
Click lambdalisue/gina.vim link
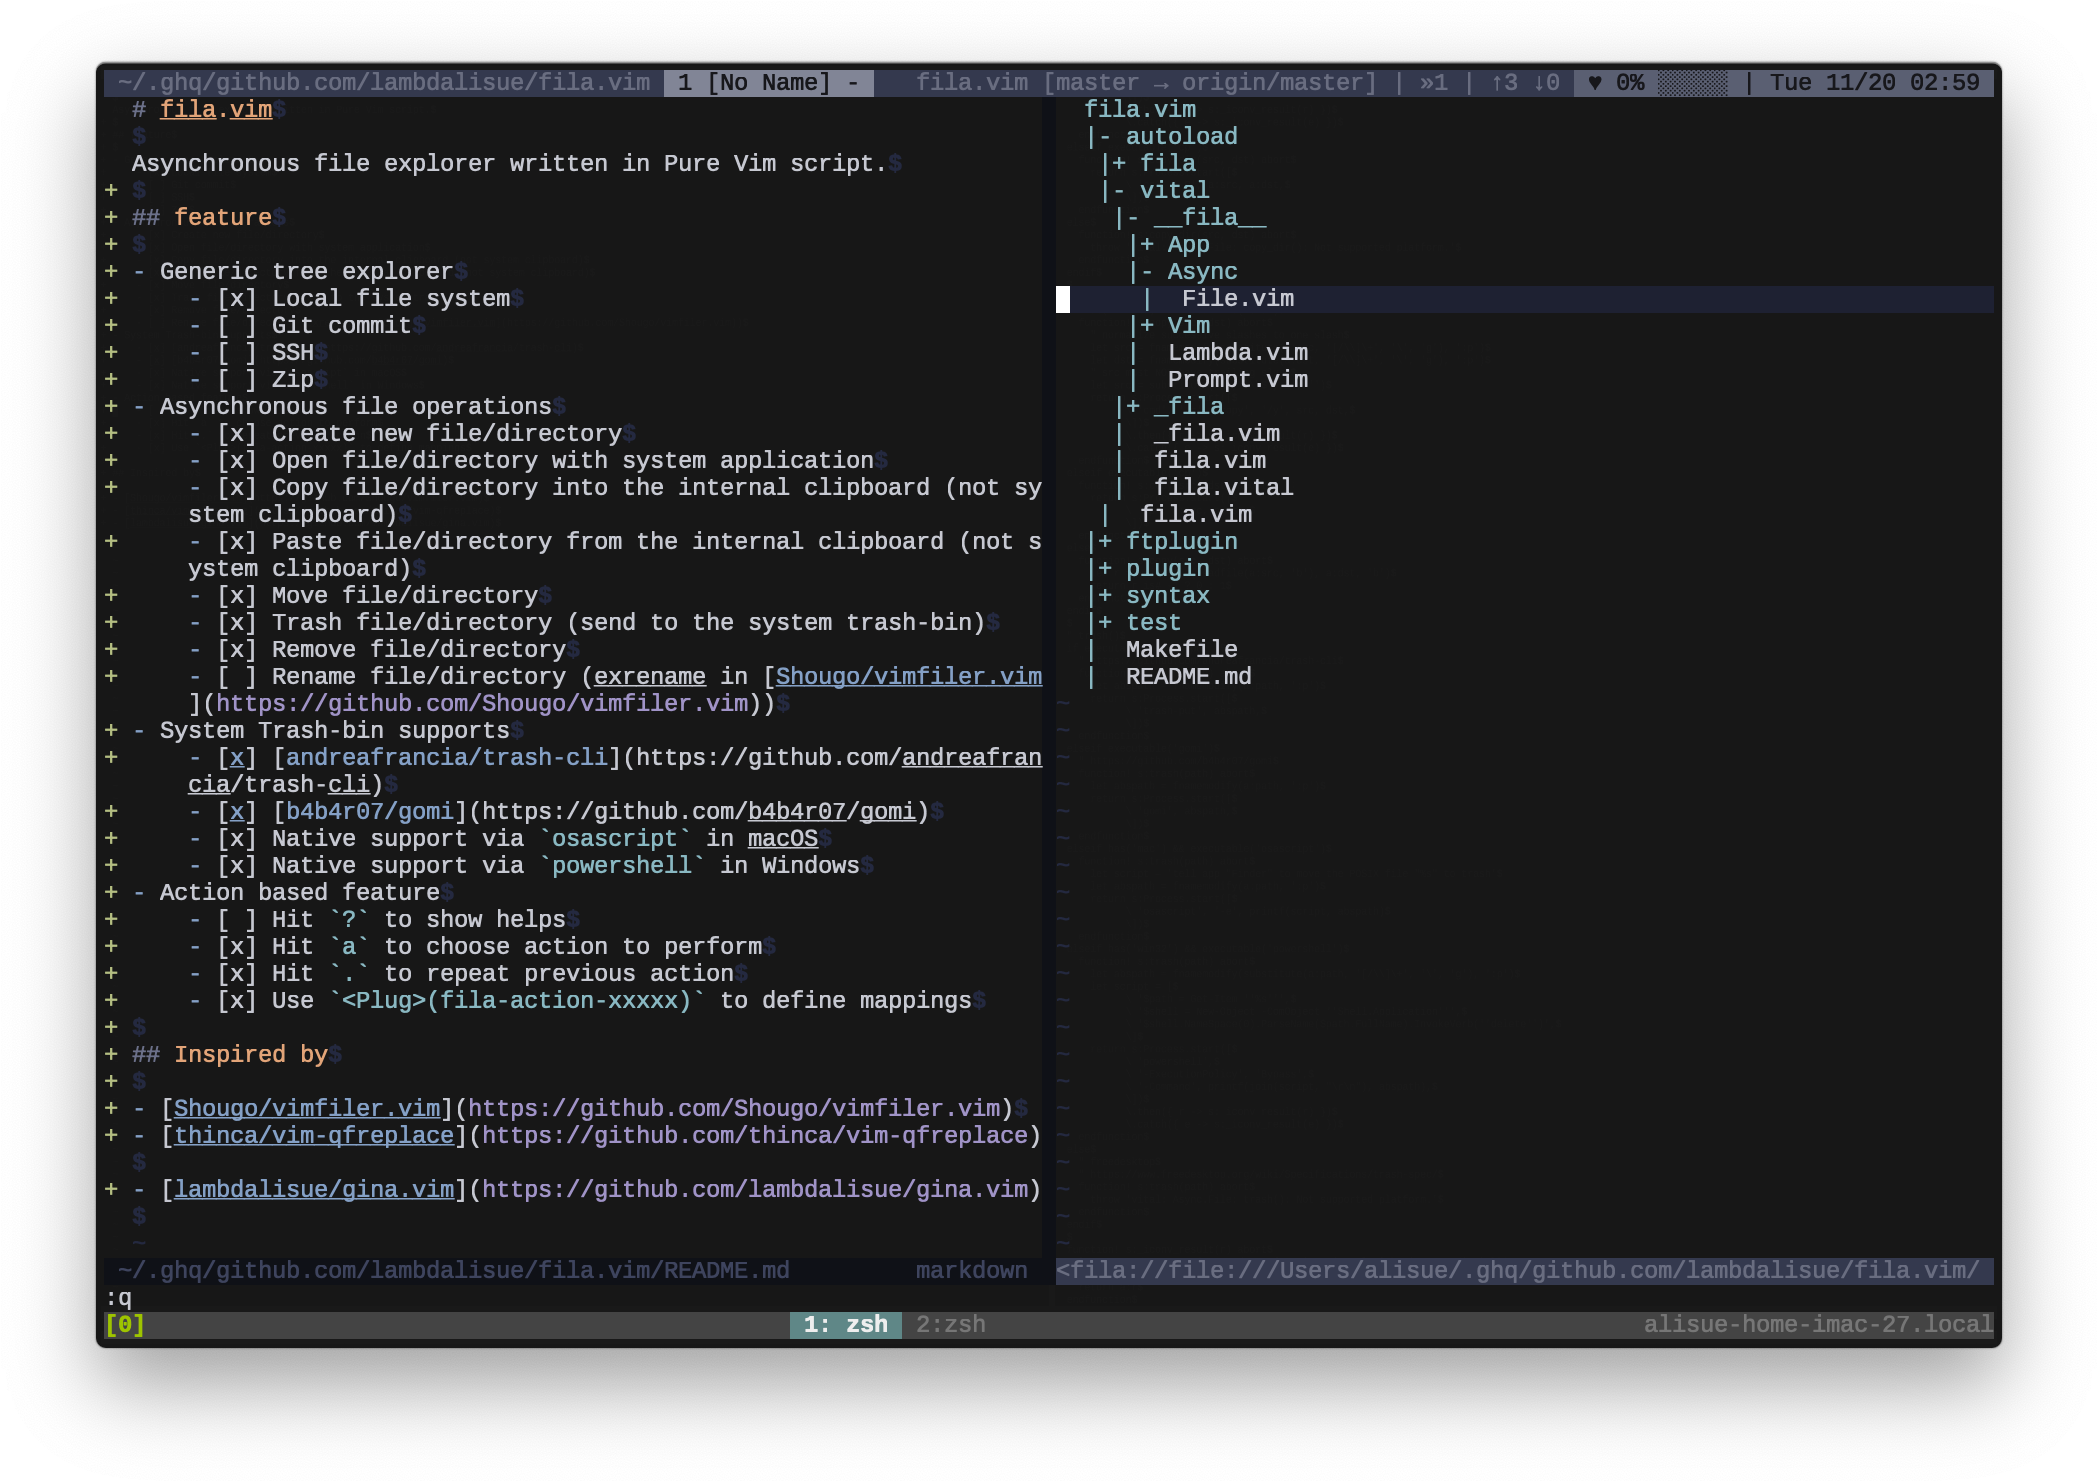(314, 1189)
